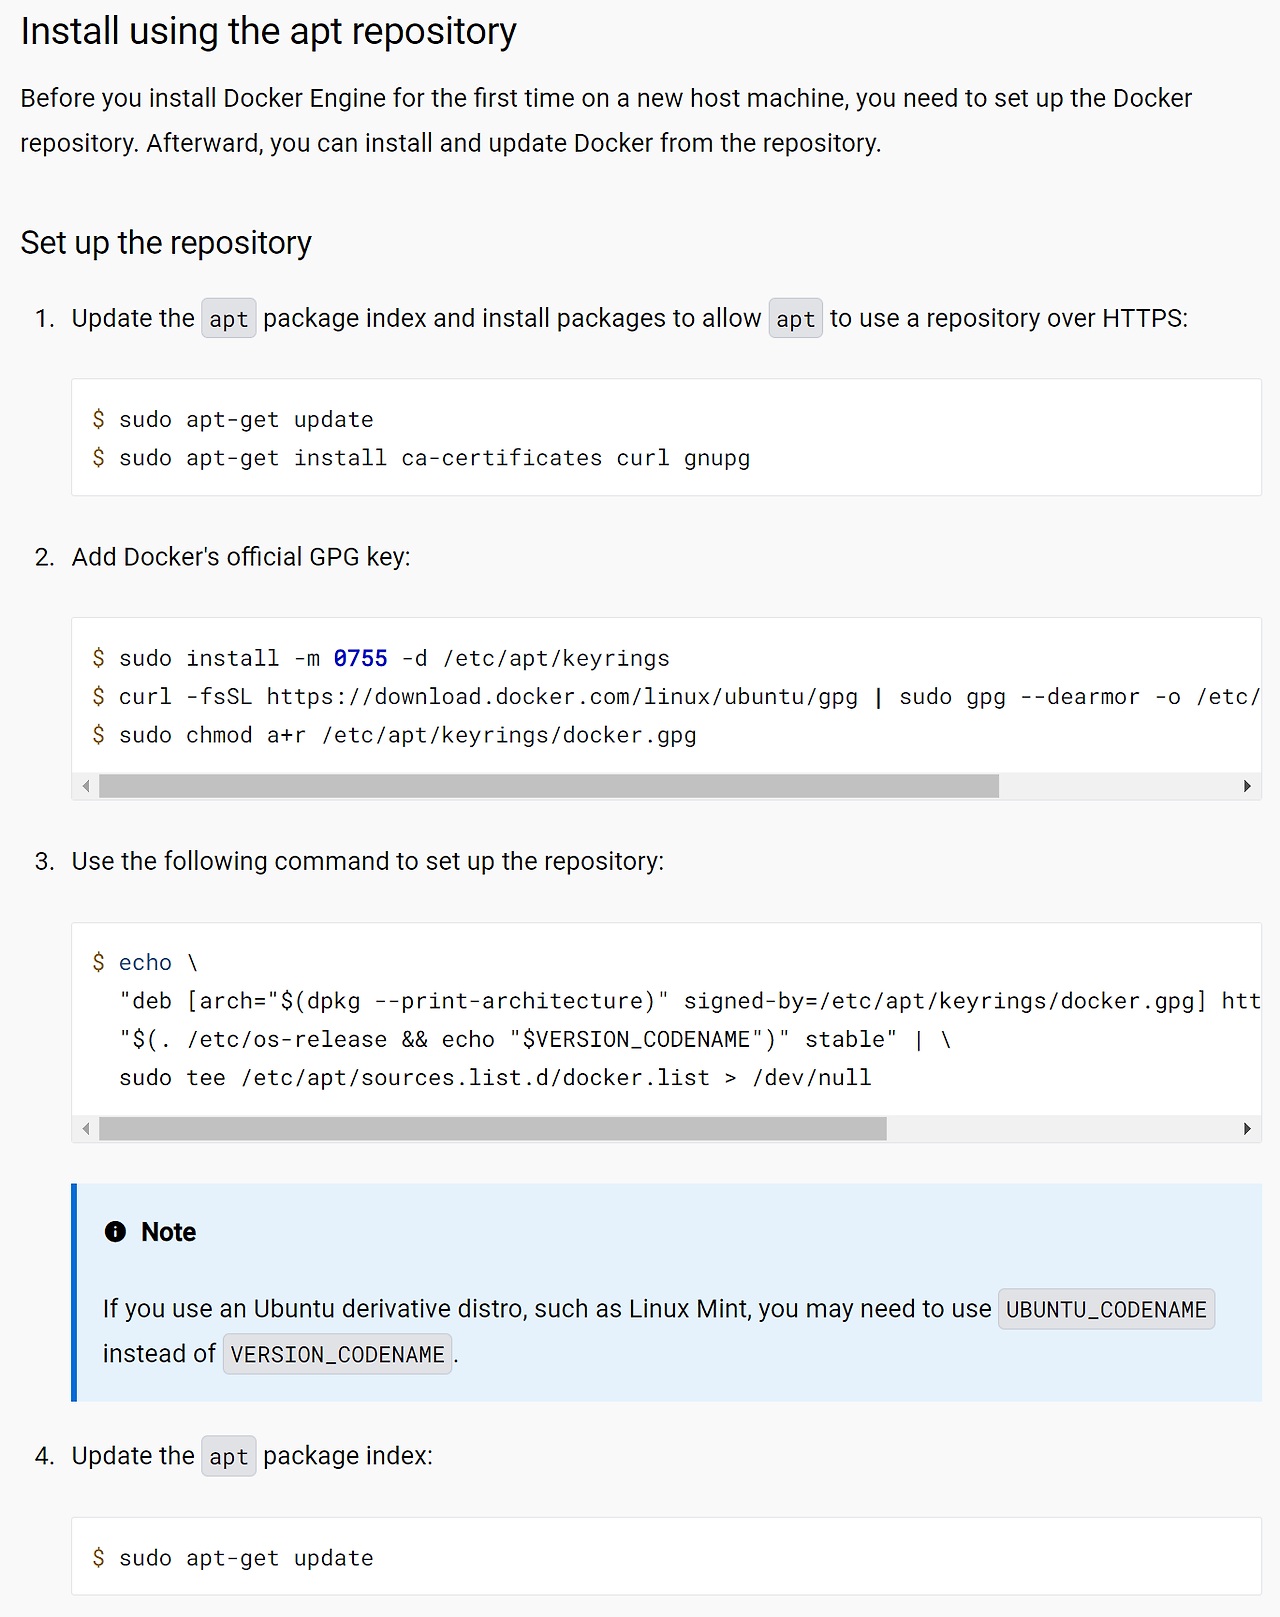Click the left scroll arrow under the GPG key commands
This screenshot has width=1280, height=1617.
coord(86,786)
